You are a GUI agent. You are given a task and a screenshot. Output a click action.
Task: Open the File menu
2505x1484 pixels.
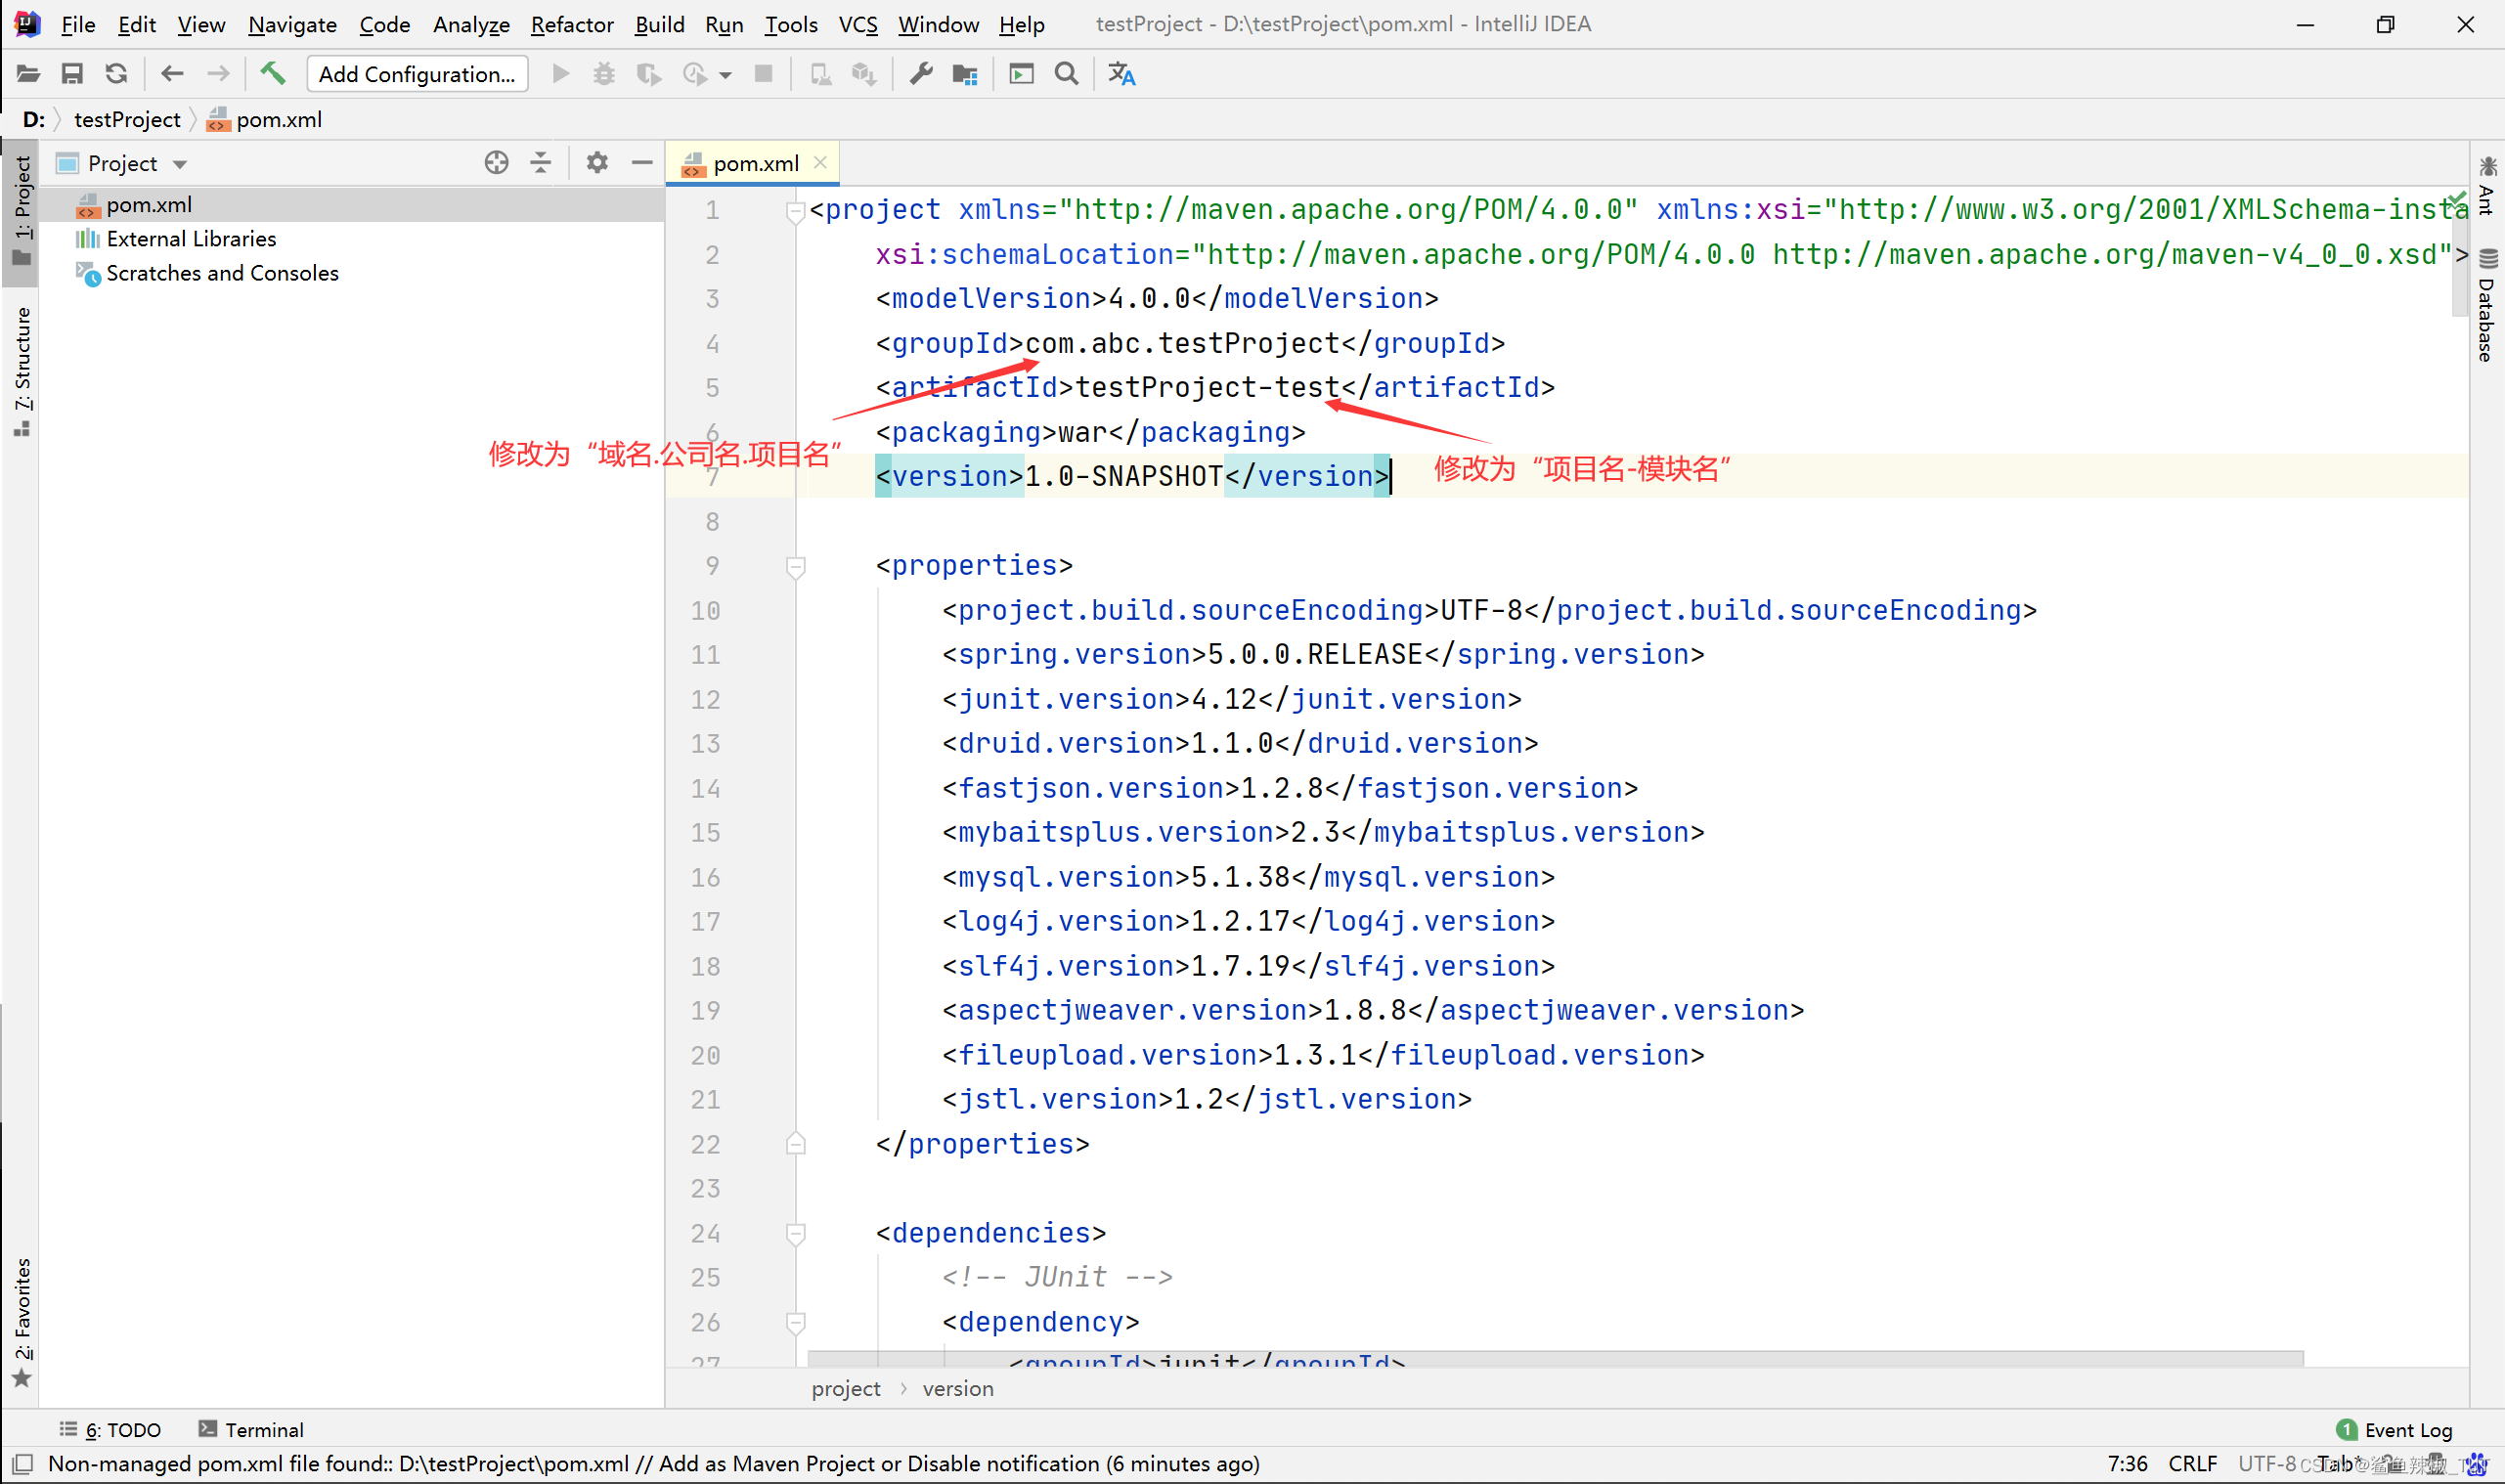(x=77, y=24)
